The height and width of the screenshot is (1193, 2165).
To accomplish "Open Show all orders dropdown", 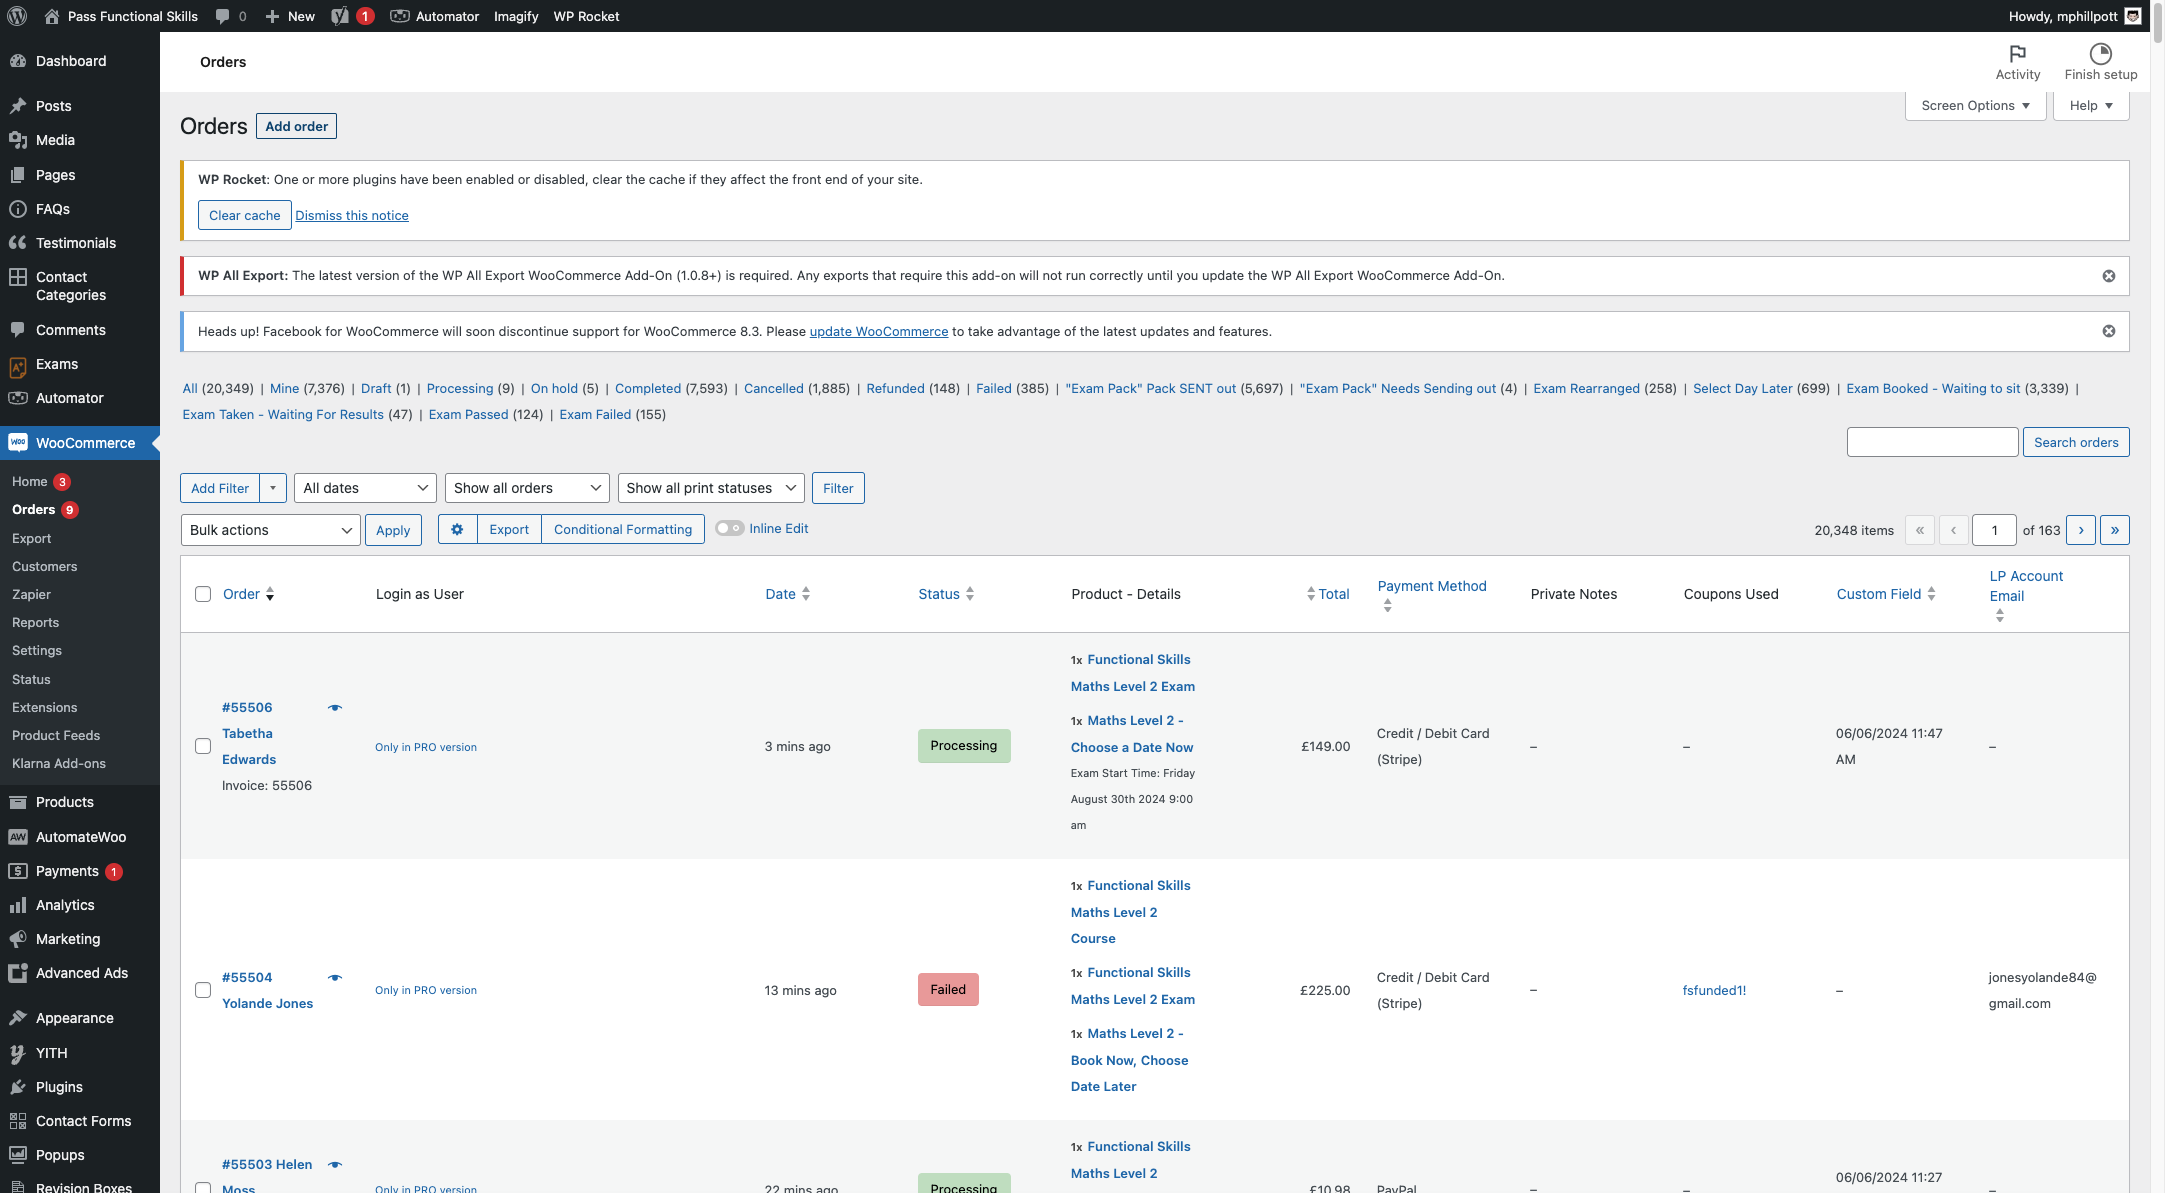I will pyautogui.click(x=527, y=488).
